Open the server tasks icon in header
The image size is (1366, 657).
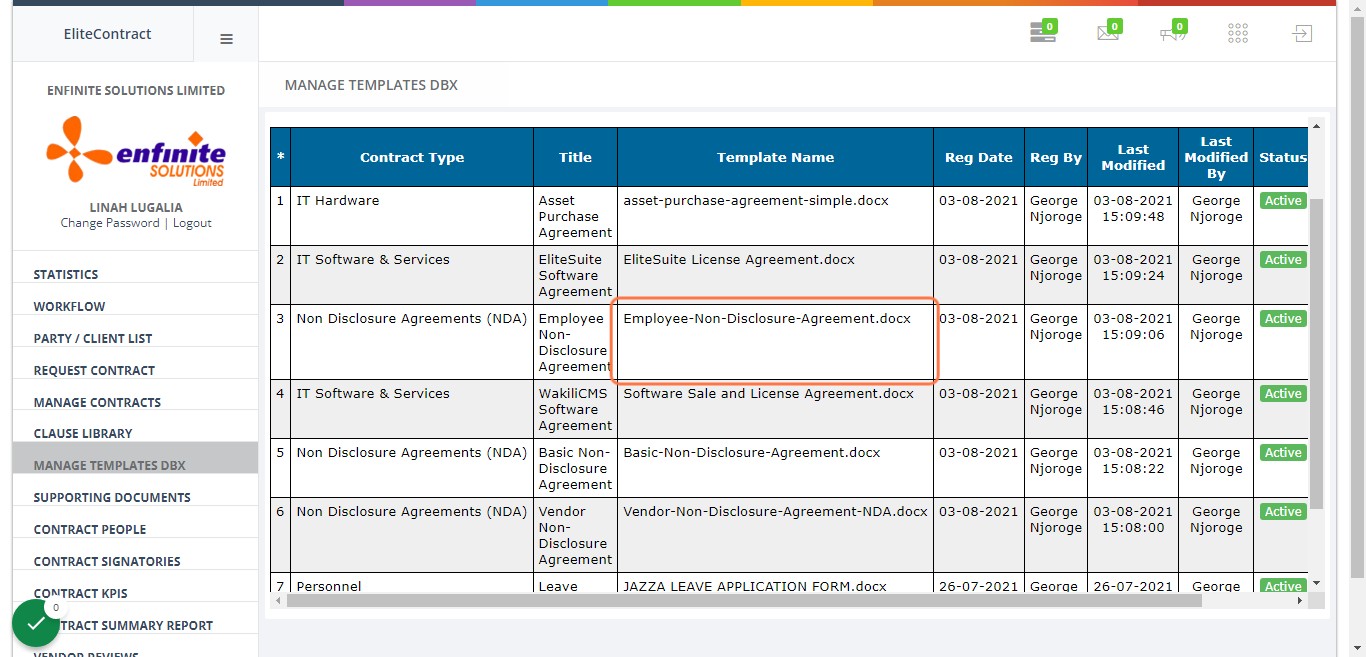click(x=1043, y=33)
